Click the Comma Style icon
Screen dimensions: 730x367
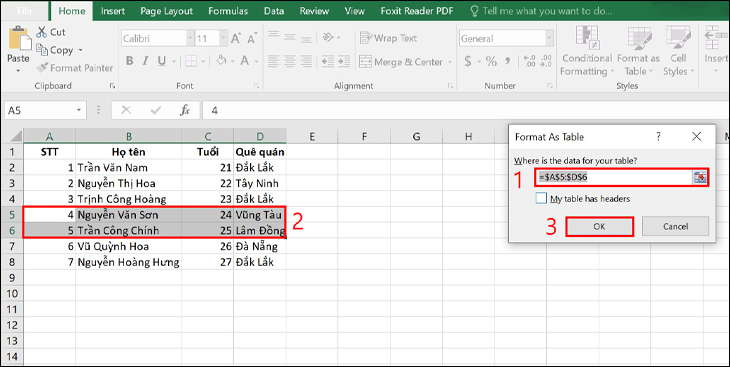tap(507, 61)
